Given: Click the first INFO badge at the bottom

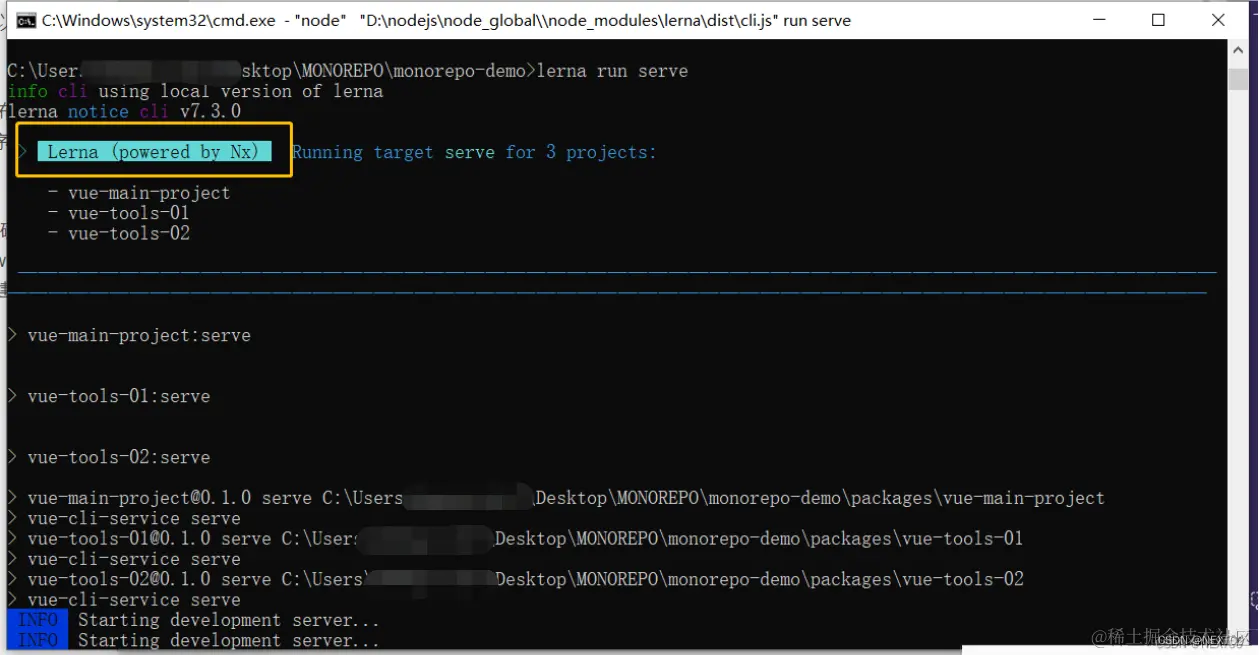Looking at the screenshot, I should [x=36, y=619].
